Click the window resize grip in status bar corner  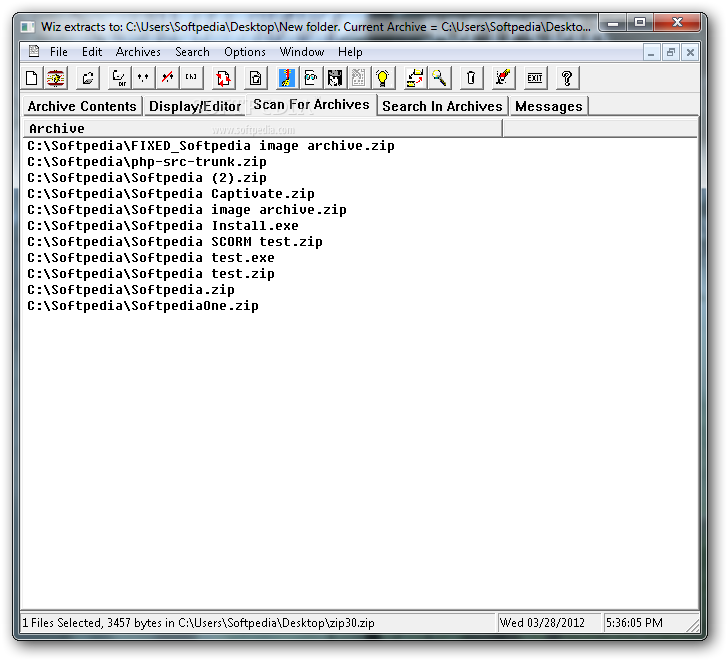(x=693, y=626)
